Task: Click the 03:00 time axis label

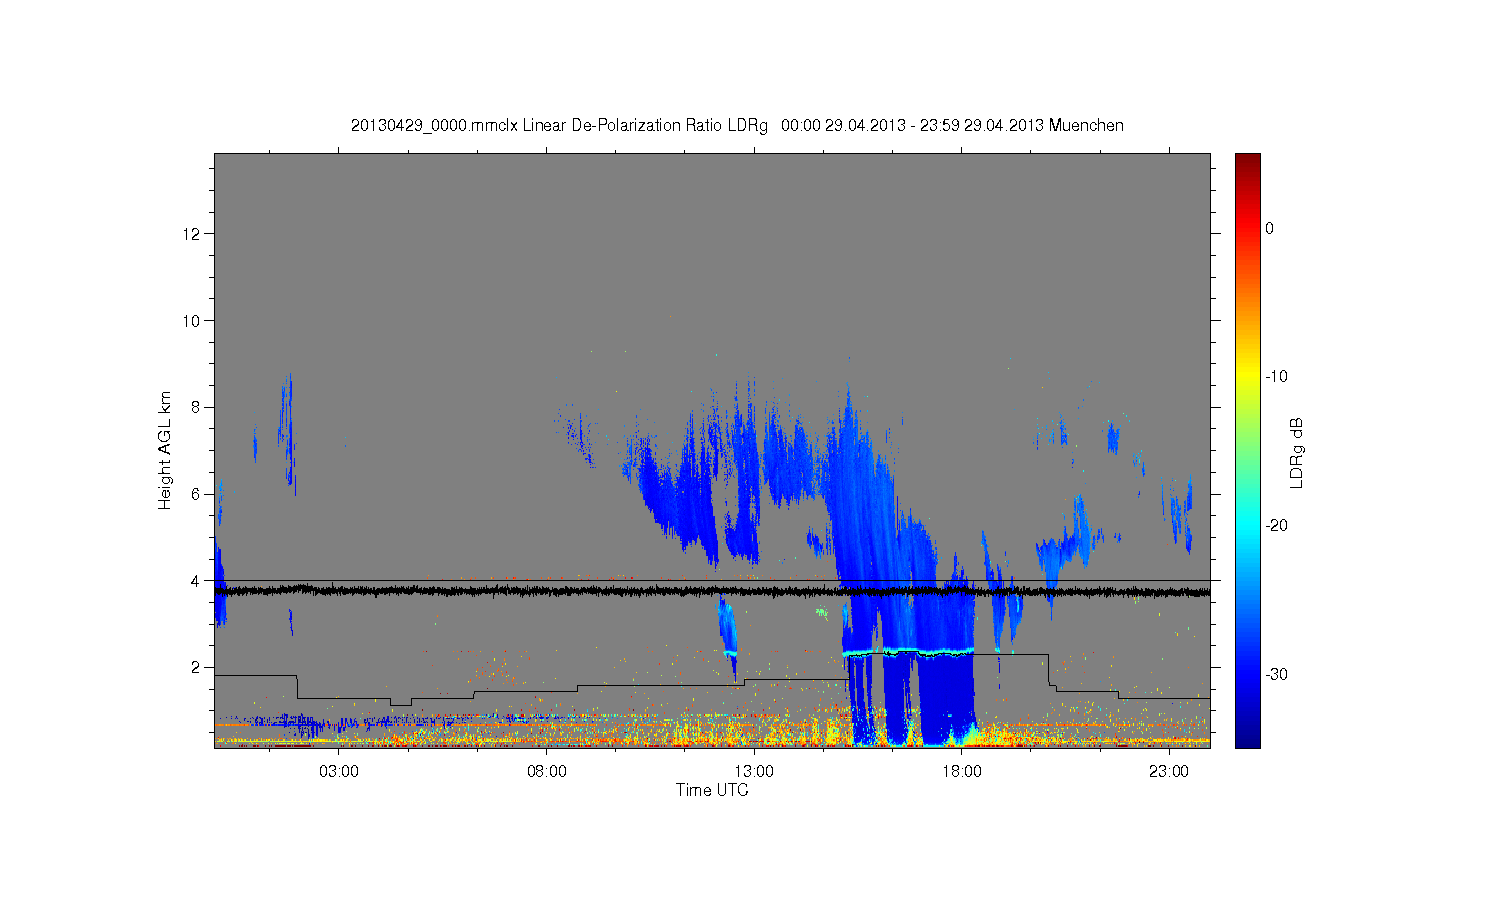Action: pyautogui.click(x=339, y=772)
